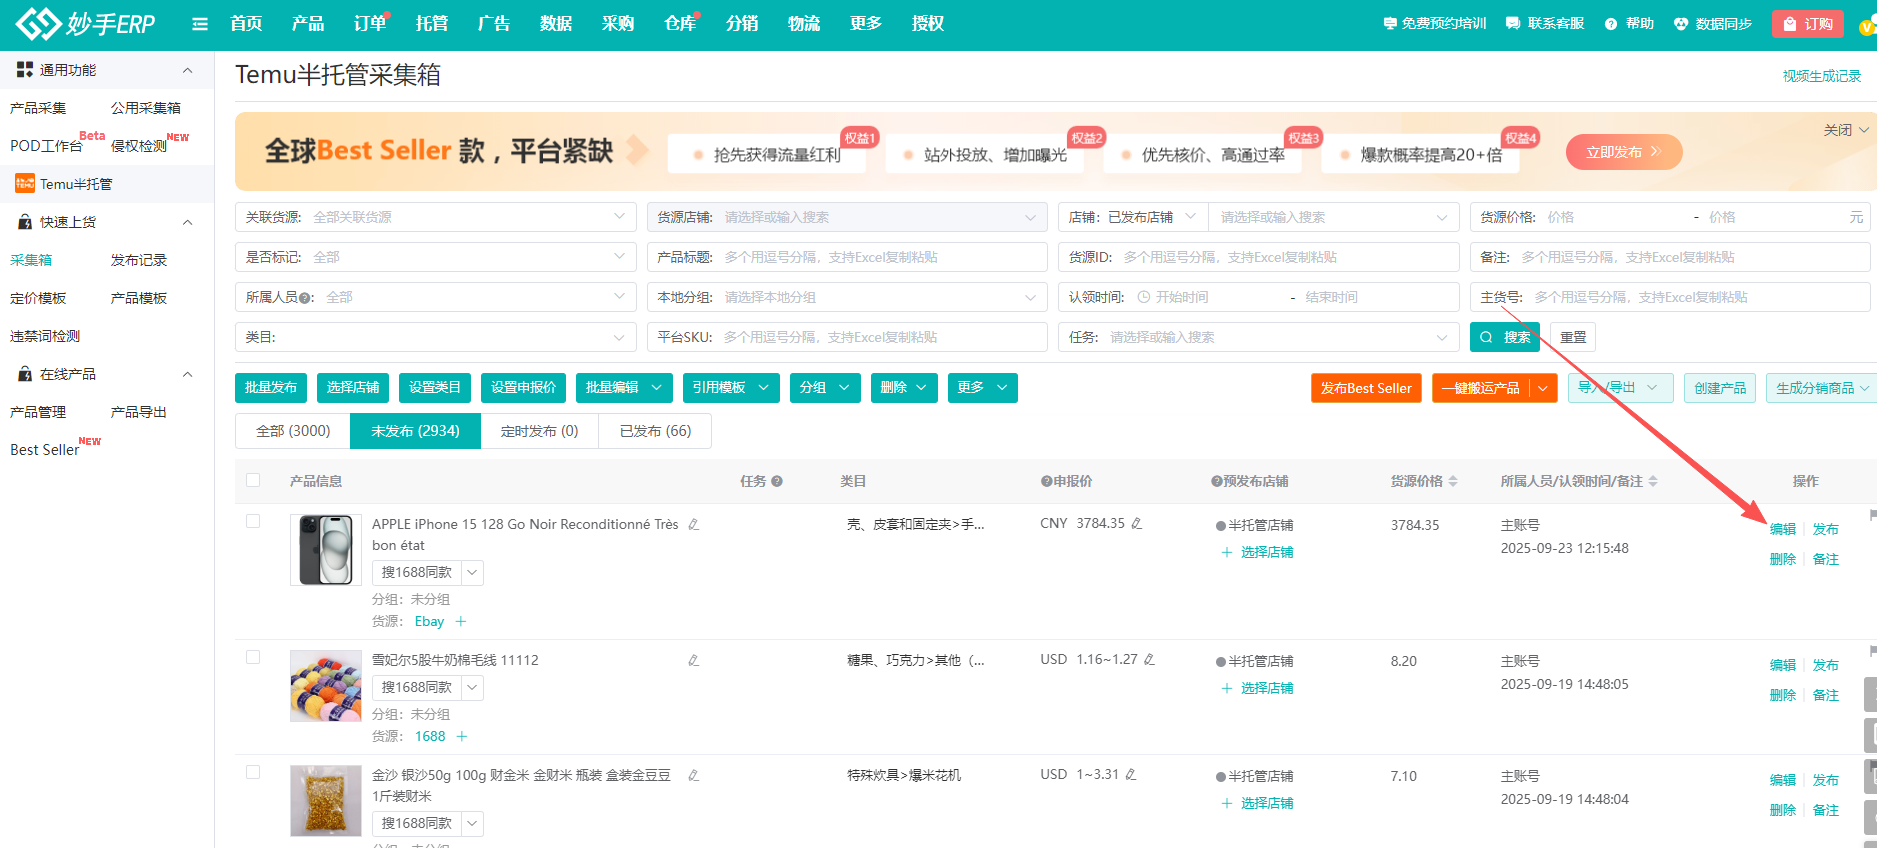Click the 订购 button
Image resolution: width=1877 pixels, height=848 pixels.
point(1808,24)
